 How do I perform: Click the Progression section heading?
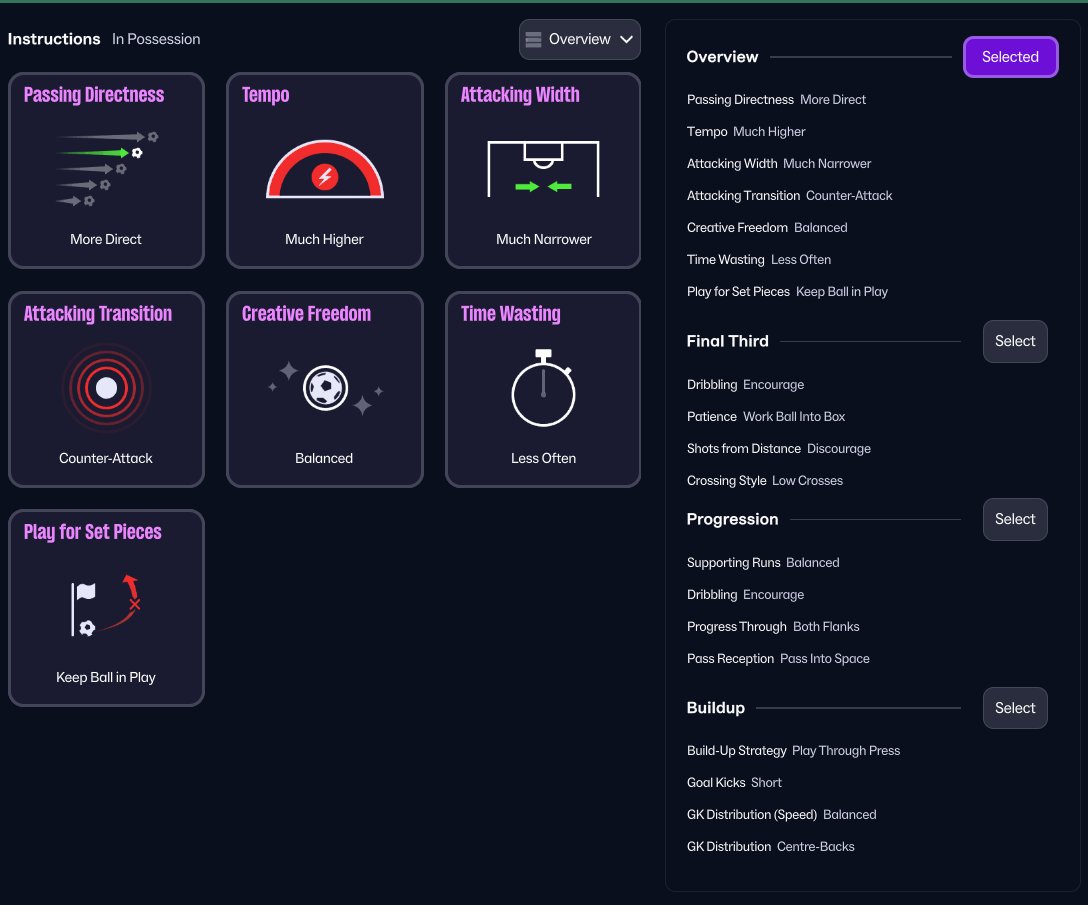(732, 519)
